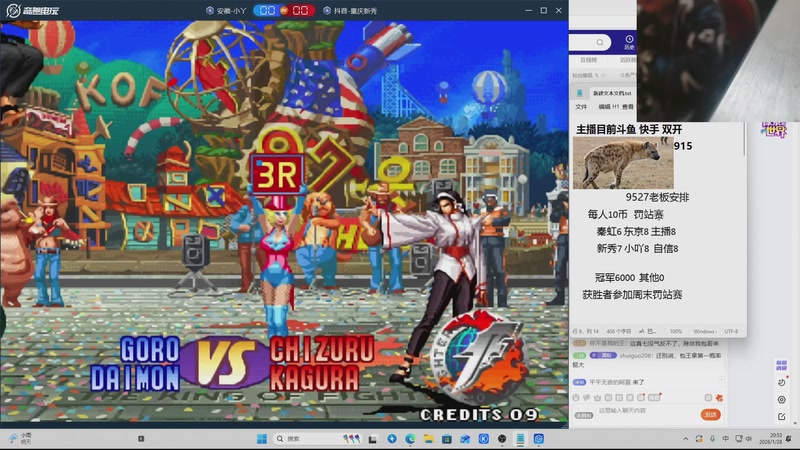Click the 获胜者参加周末罚站赛 line
The width and height of the screenshot is (800, 450).
(632, 294)
